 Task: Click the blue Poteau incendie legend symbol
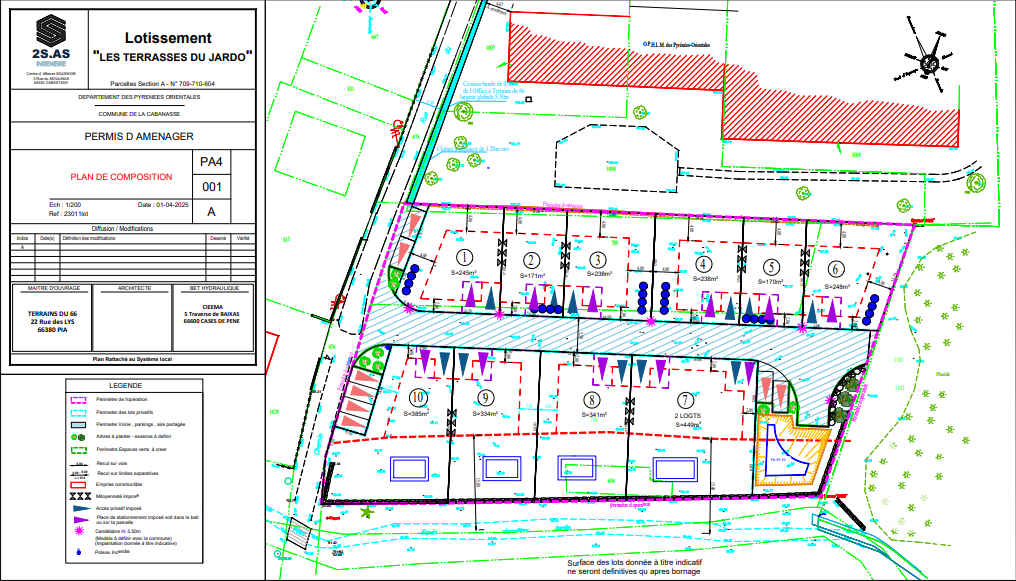tap(79, 550)
